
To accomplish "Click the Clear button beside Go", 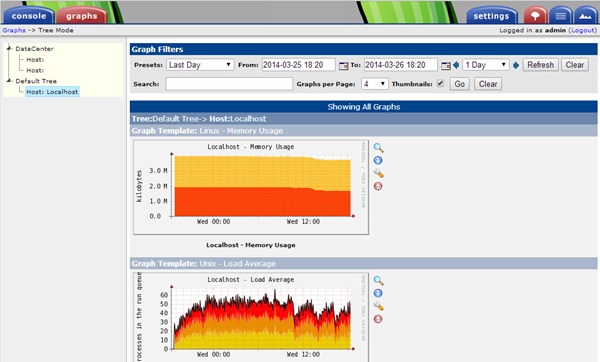I will (x=488, y=84).
